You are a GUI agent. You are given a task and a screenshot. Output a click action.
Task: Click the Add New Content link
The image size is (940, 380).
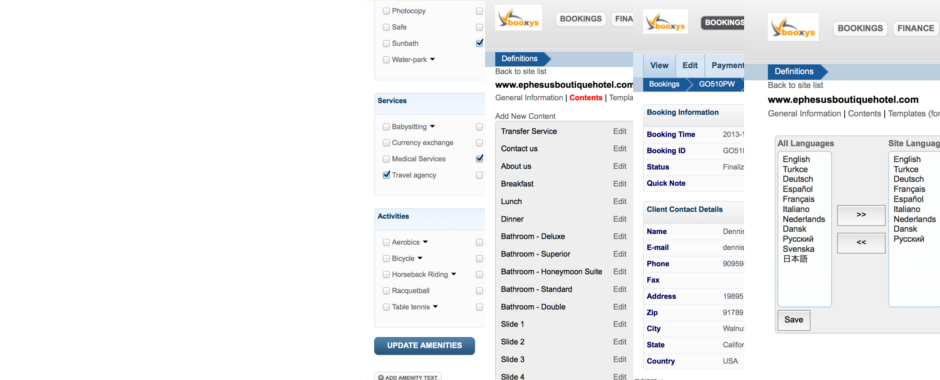coord(525,116)
